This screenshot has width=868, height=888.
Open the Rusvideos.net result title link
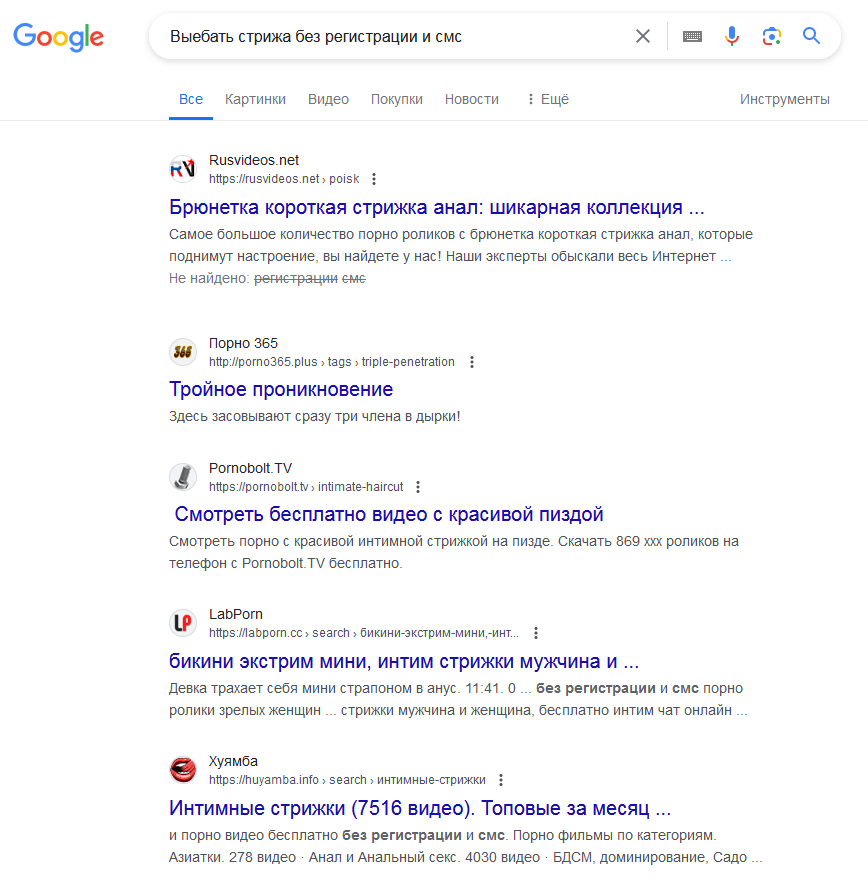437,208
